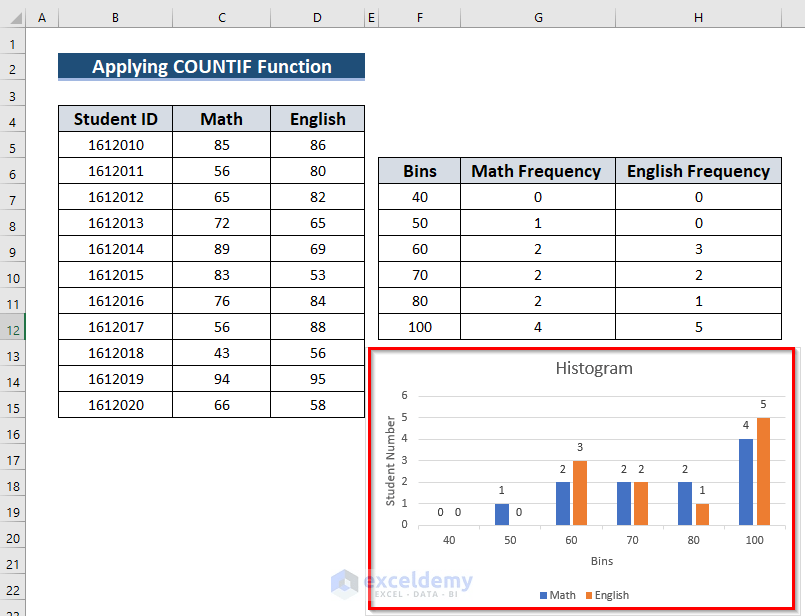Click the Applying COUNTIF Function title cell
Screen dimensions: 805x616
(x=210, y=67)
